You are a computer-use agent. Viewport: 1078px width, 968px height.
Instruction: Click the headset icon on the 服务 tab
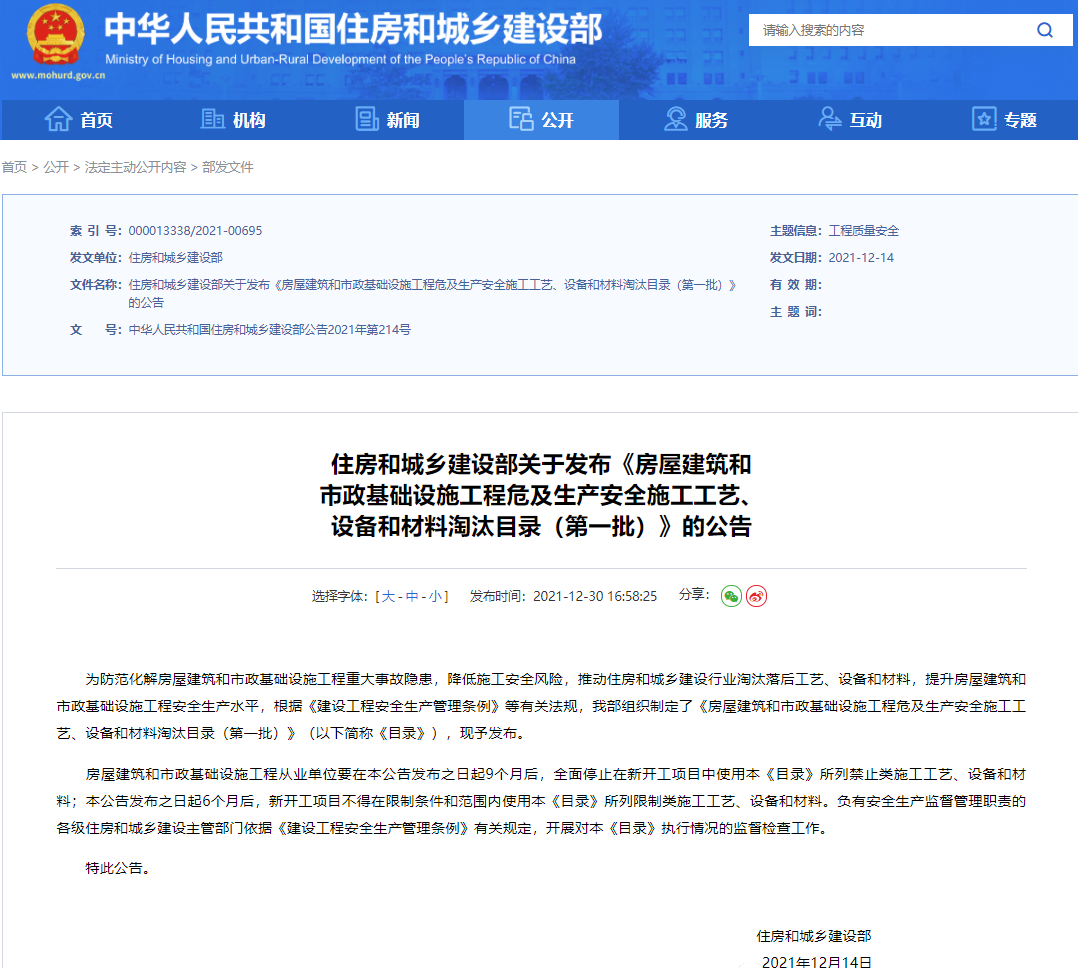[675, 119]
